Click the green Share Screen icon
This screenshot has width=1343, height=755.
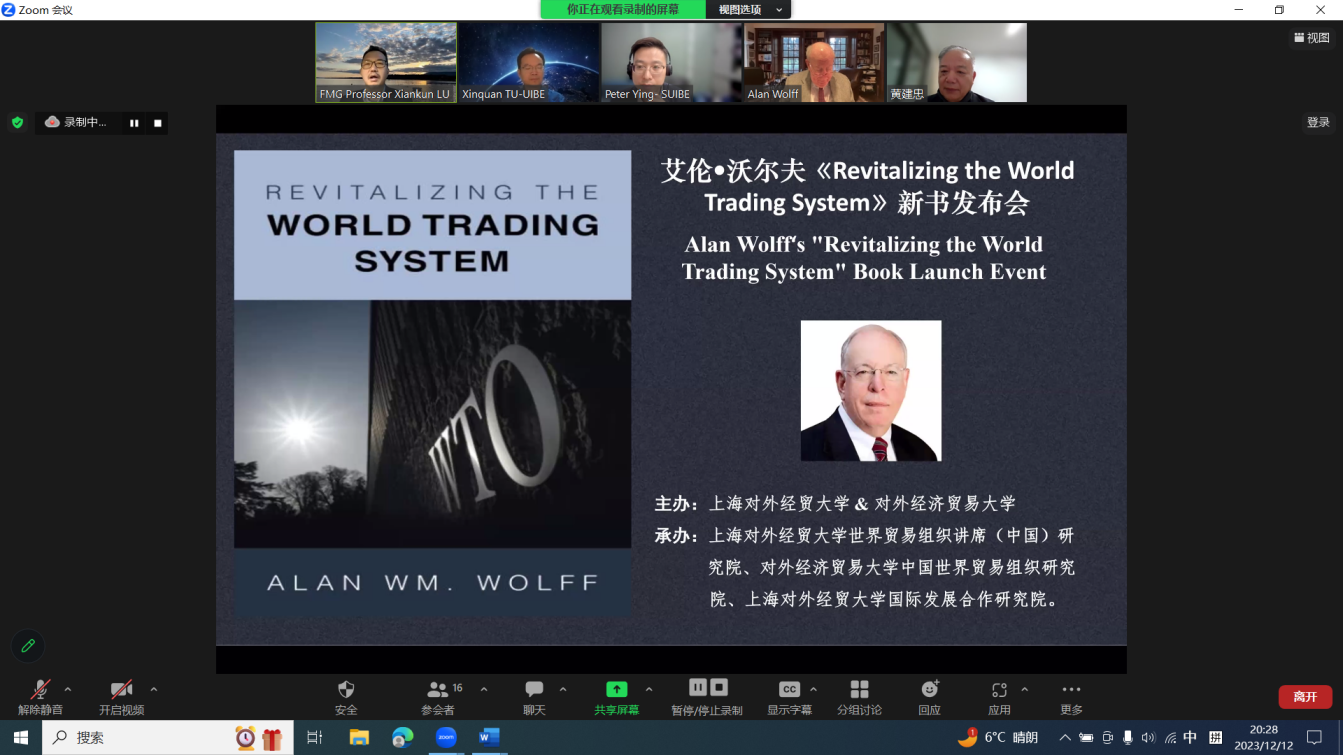point(617,690)
